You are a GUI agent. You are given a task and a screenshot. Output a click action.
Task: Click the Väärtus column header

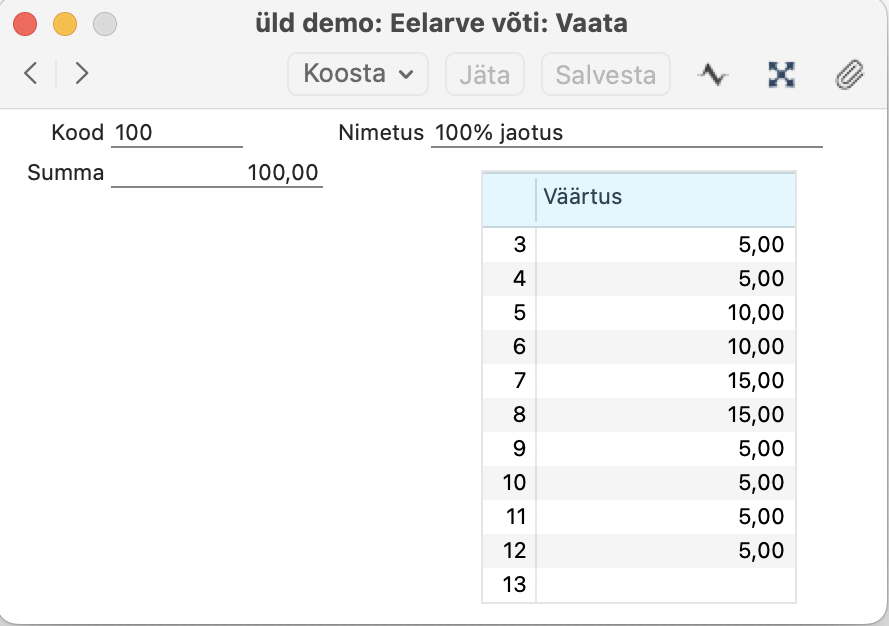pos(665,197)
